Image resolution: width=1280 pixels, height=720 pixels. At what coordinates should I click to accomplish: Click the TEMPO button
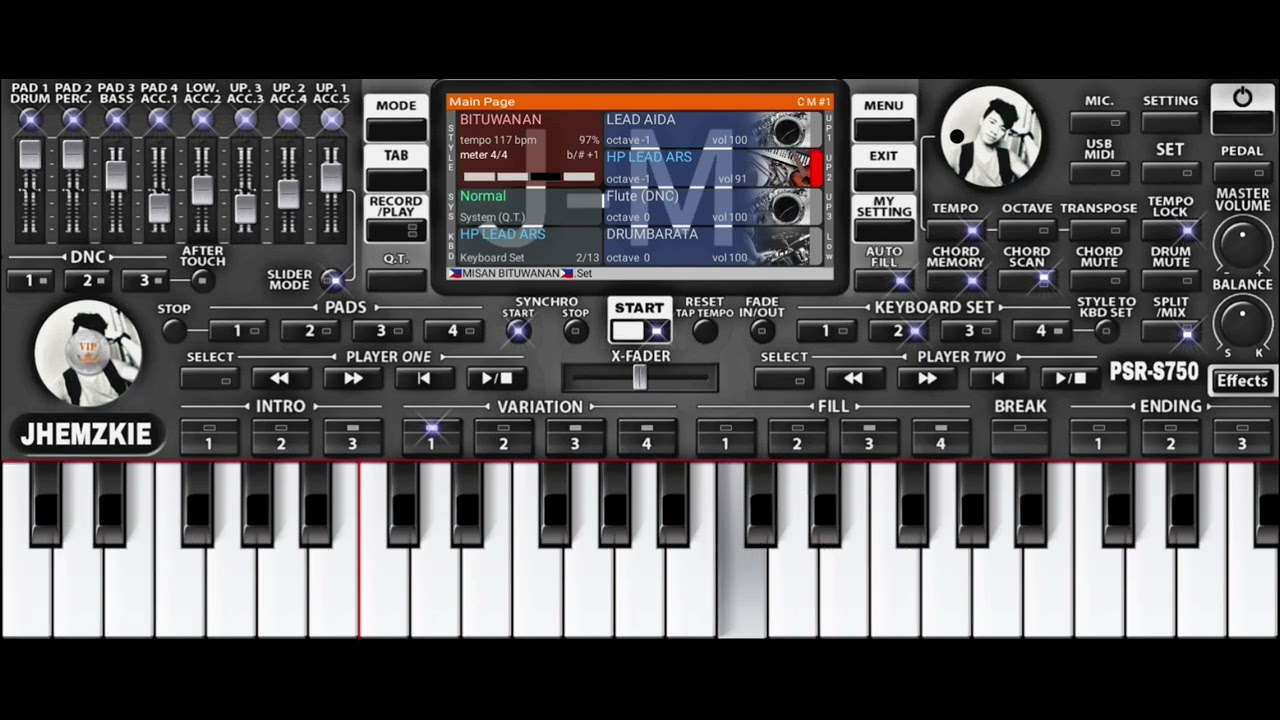(955, 231)
